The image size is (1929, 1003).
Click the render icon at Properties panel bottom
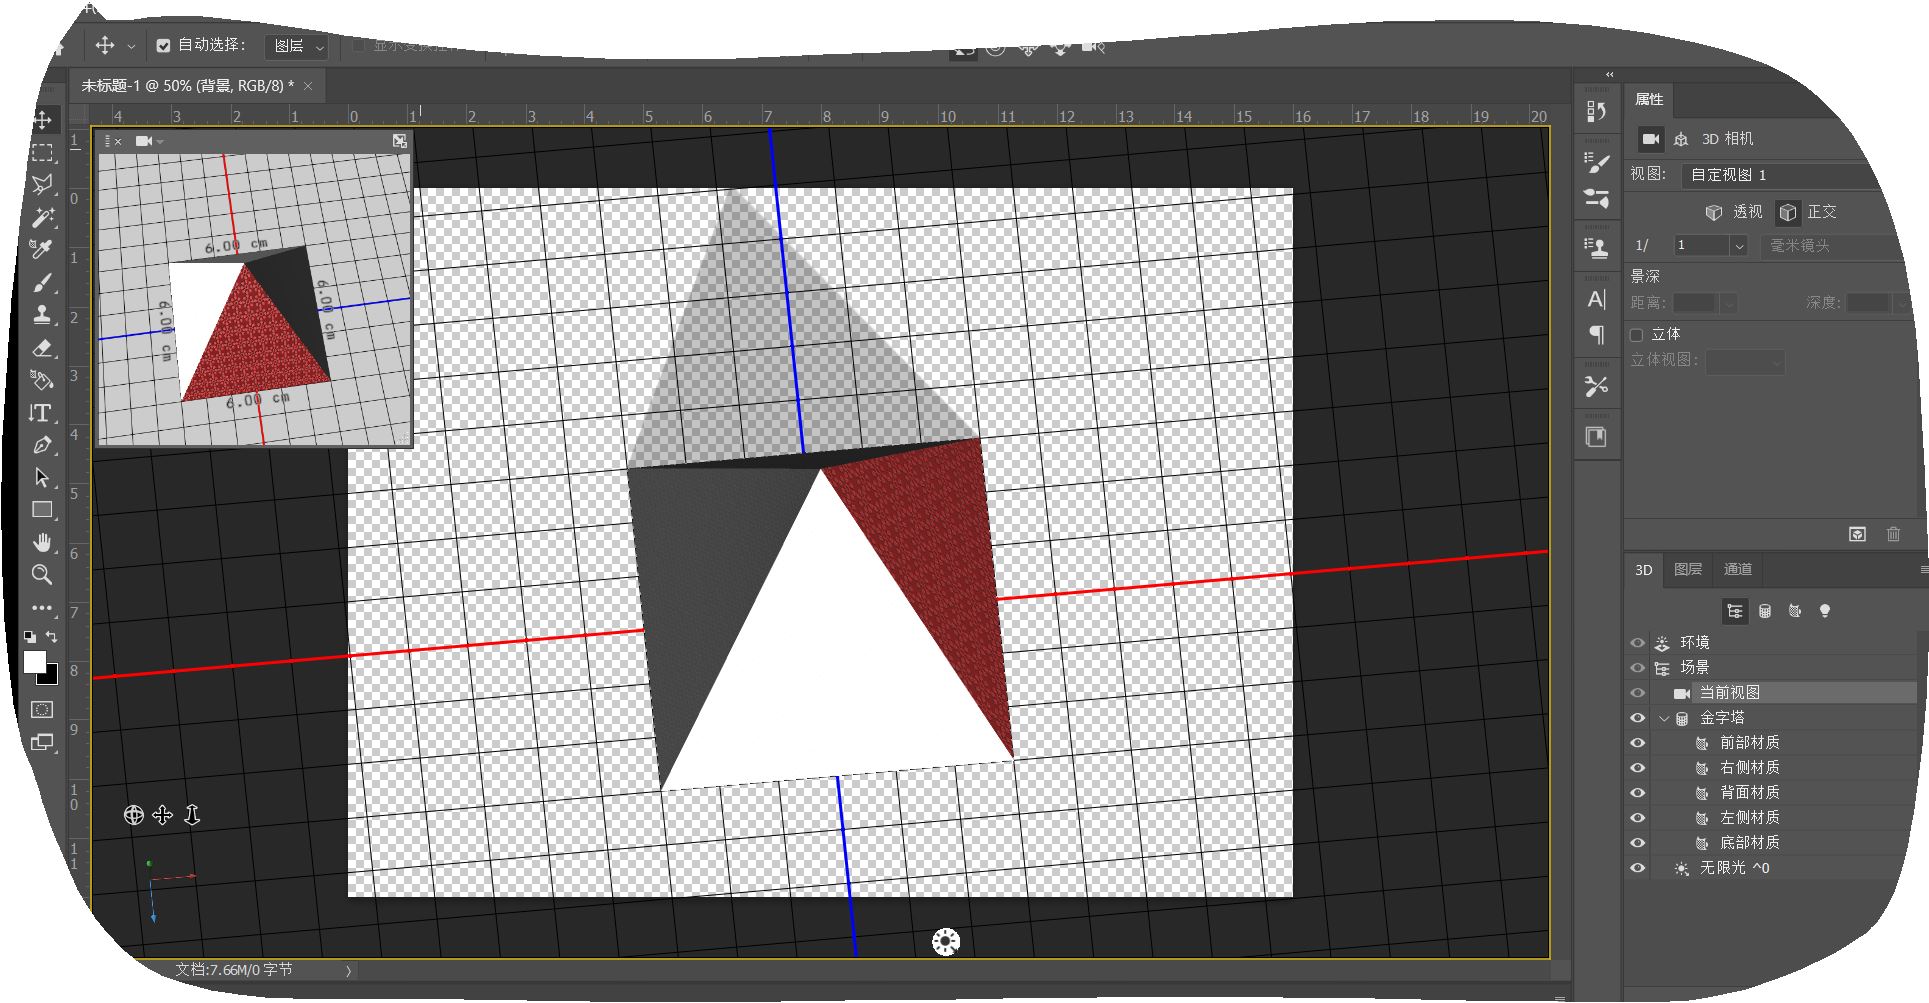[1857, 534]
